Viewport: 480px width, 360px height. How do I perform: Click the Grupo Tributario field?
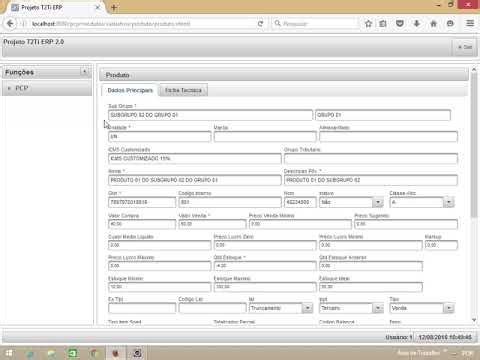371,159
